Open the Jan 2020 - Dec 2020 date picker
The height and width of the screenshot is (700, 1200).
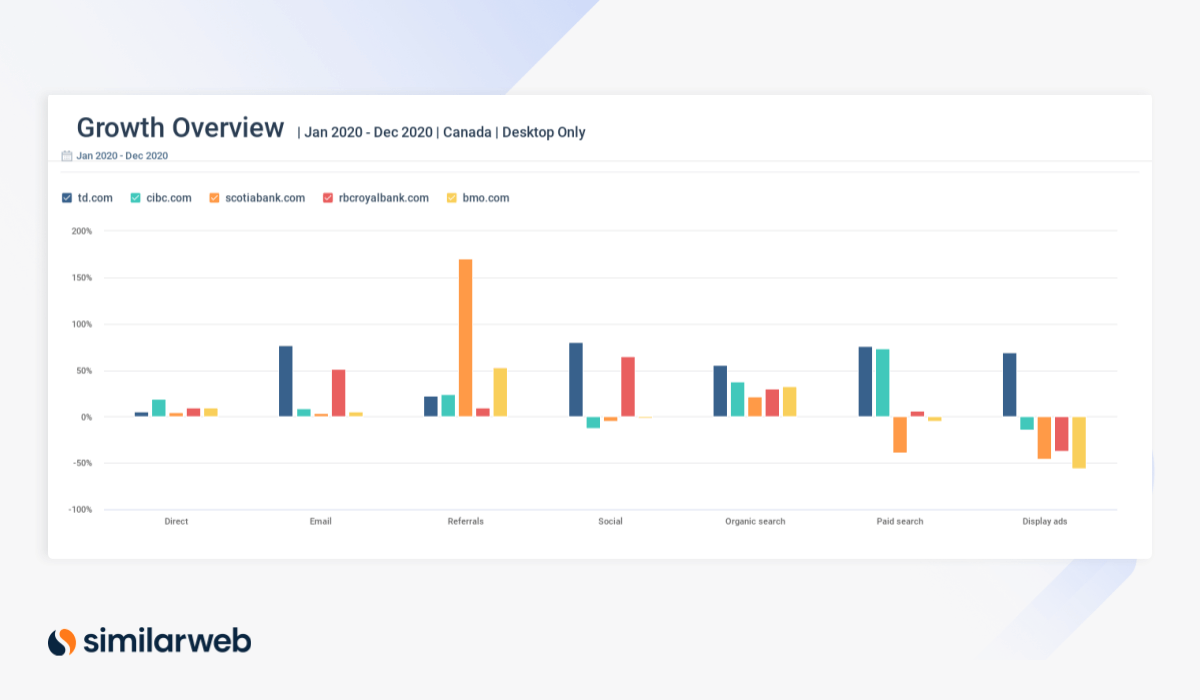pyautogui.click(x=122, y=156)
